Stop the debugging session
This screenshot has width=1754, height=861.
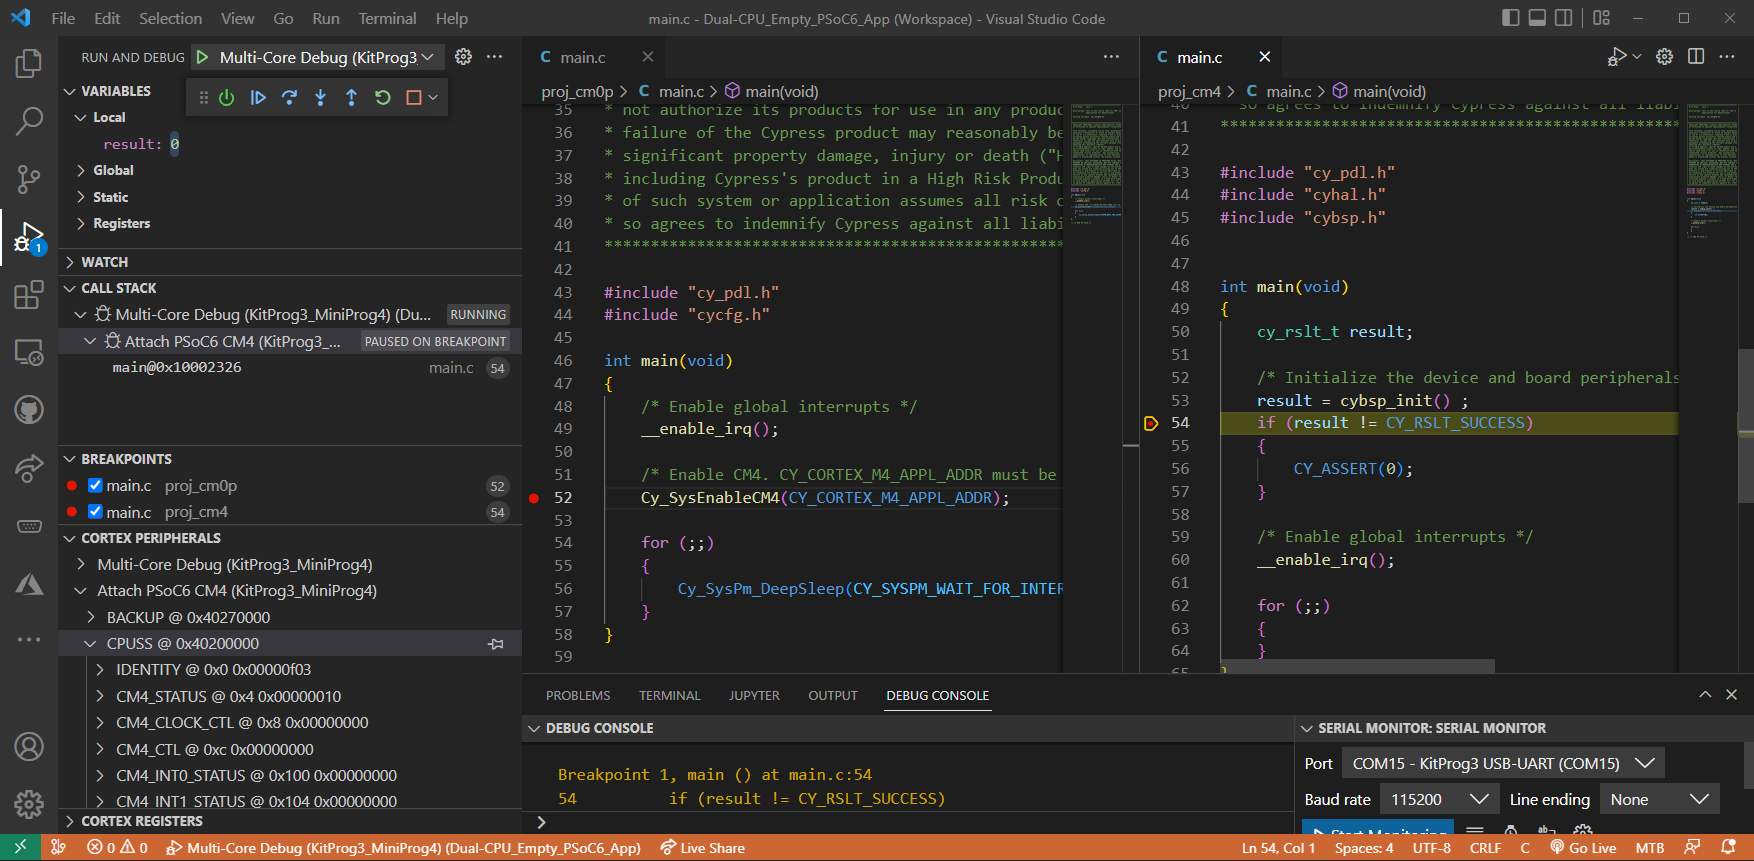pyautogui.click(x=413, y=97)
